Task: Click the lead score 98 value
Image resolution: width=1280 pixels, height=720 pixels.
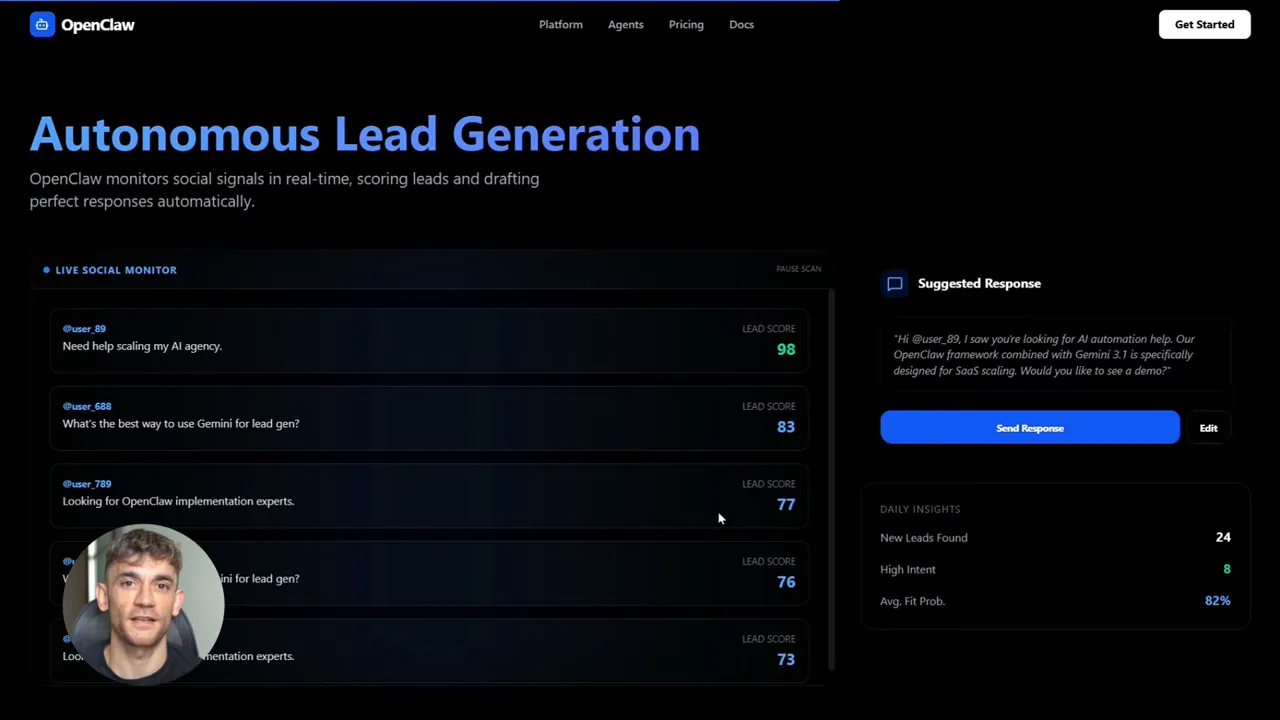Action: click(x=786, y=349)
